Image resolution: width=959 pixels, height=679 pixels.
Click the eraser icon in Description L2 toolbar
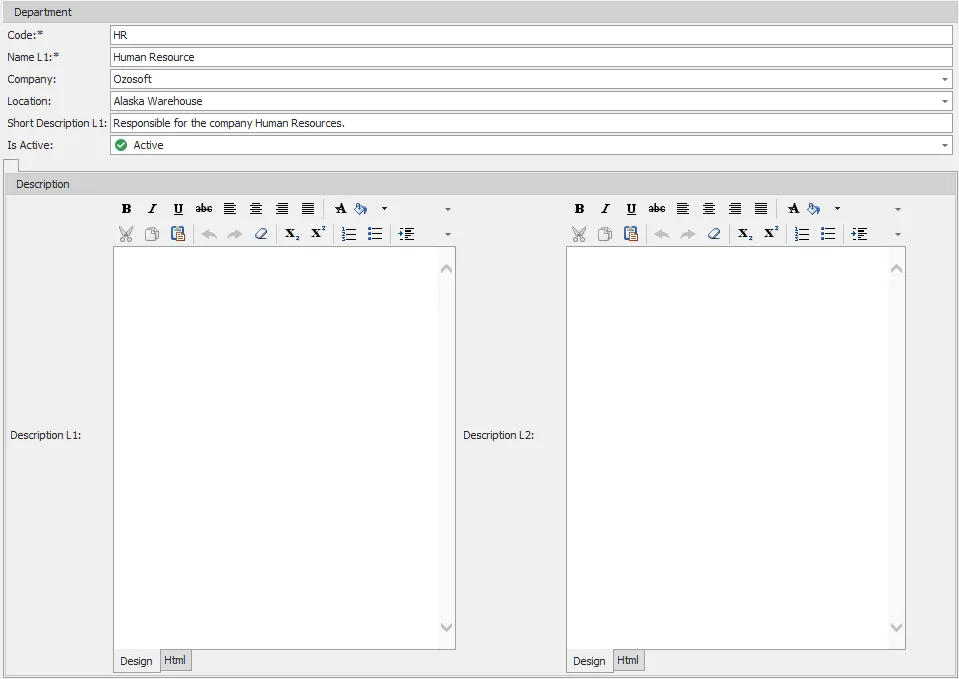click(x=714, y=234)
